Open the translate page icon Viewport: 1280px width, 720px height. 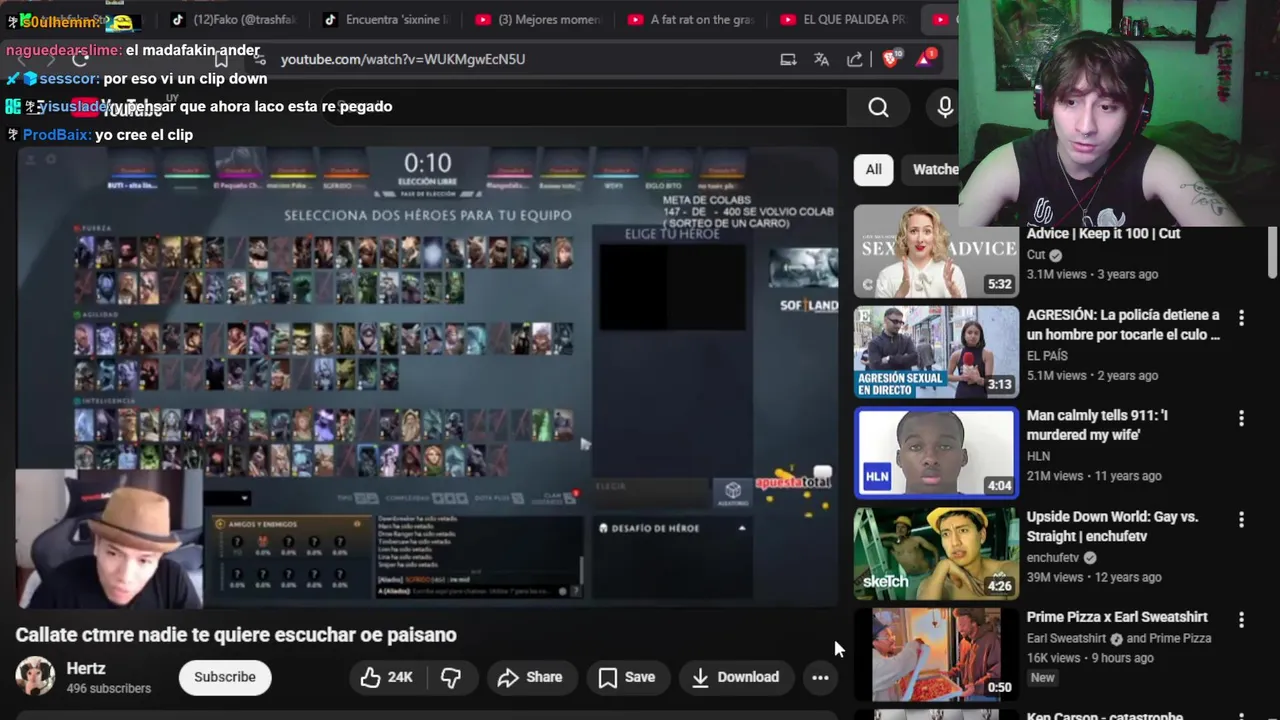pyautogui.click(x=821, y=59)
